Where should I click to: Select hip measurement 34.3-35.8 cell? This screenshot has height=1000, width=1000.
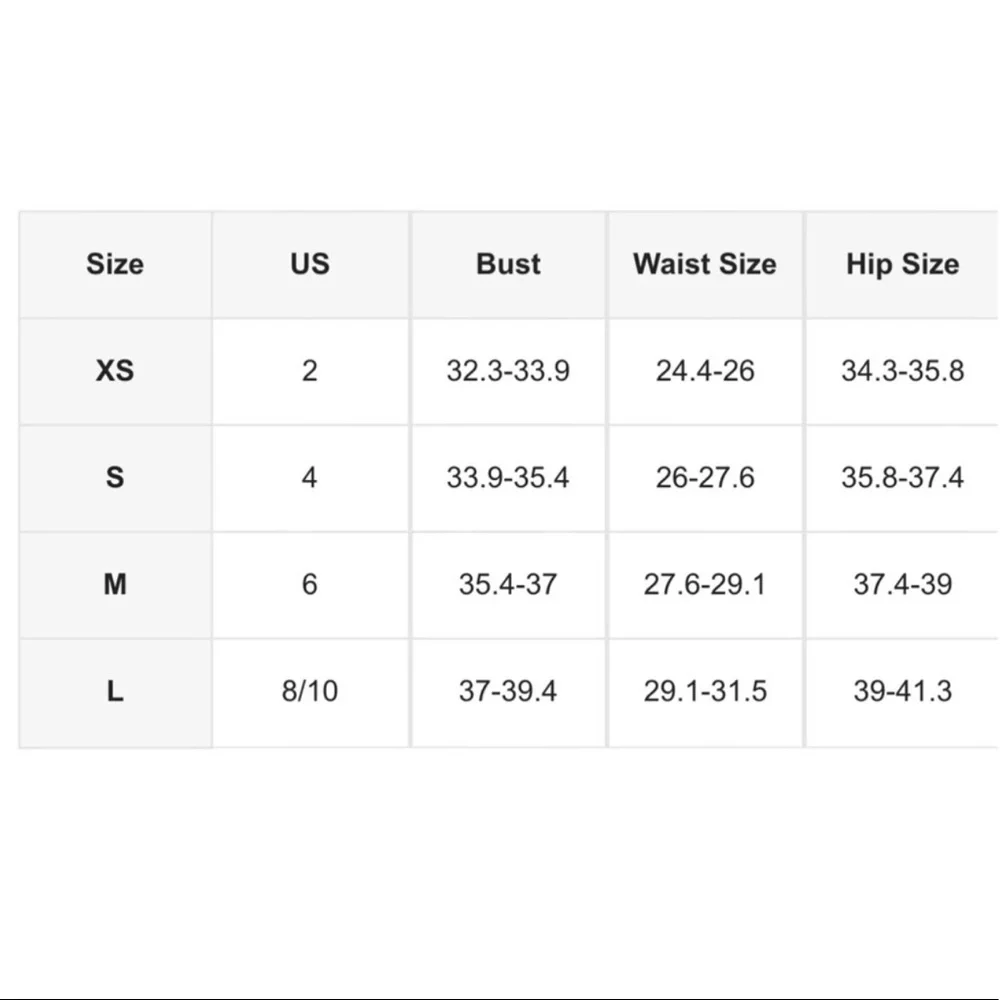(x=902, y=371)
